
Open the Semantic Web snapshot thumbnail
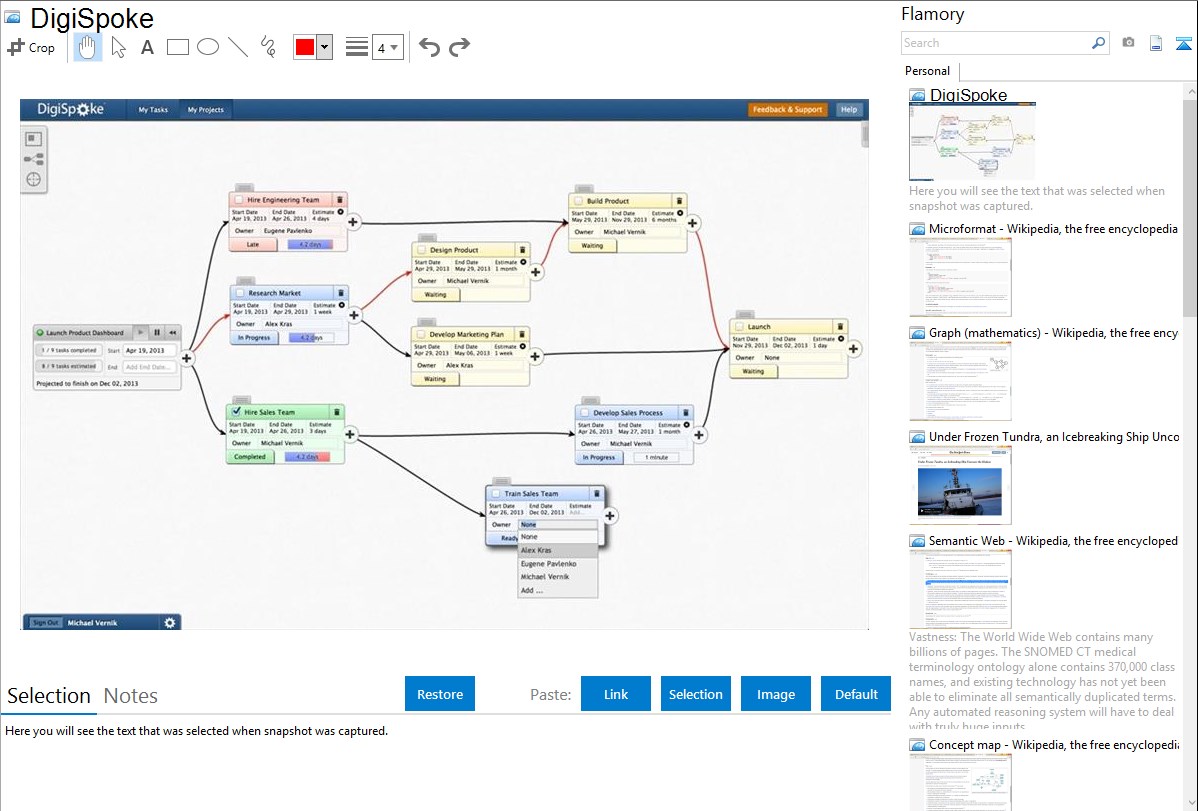(x=960, y=589)
